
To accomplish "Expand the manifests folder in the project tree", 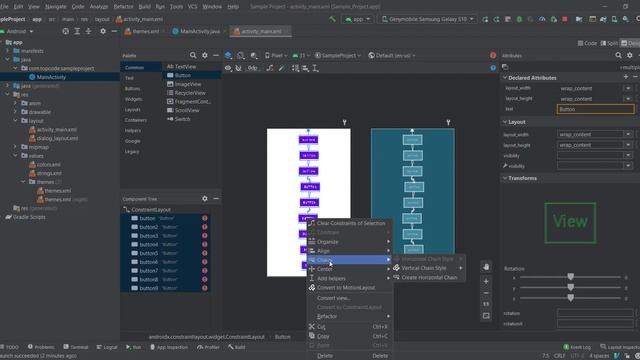I will tap(7, 51).
